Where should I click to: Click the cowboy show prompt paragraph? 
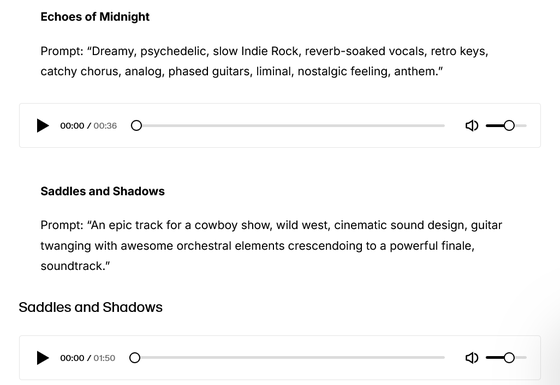271,246
